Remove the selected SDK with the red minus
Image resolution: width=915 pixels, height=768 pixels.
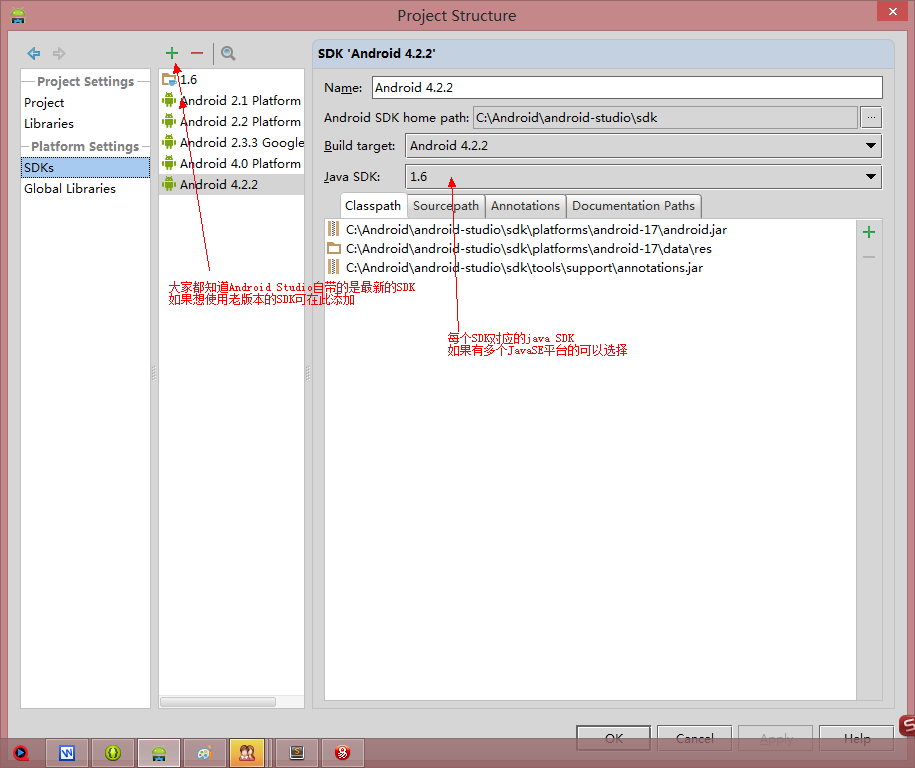197,53
